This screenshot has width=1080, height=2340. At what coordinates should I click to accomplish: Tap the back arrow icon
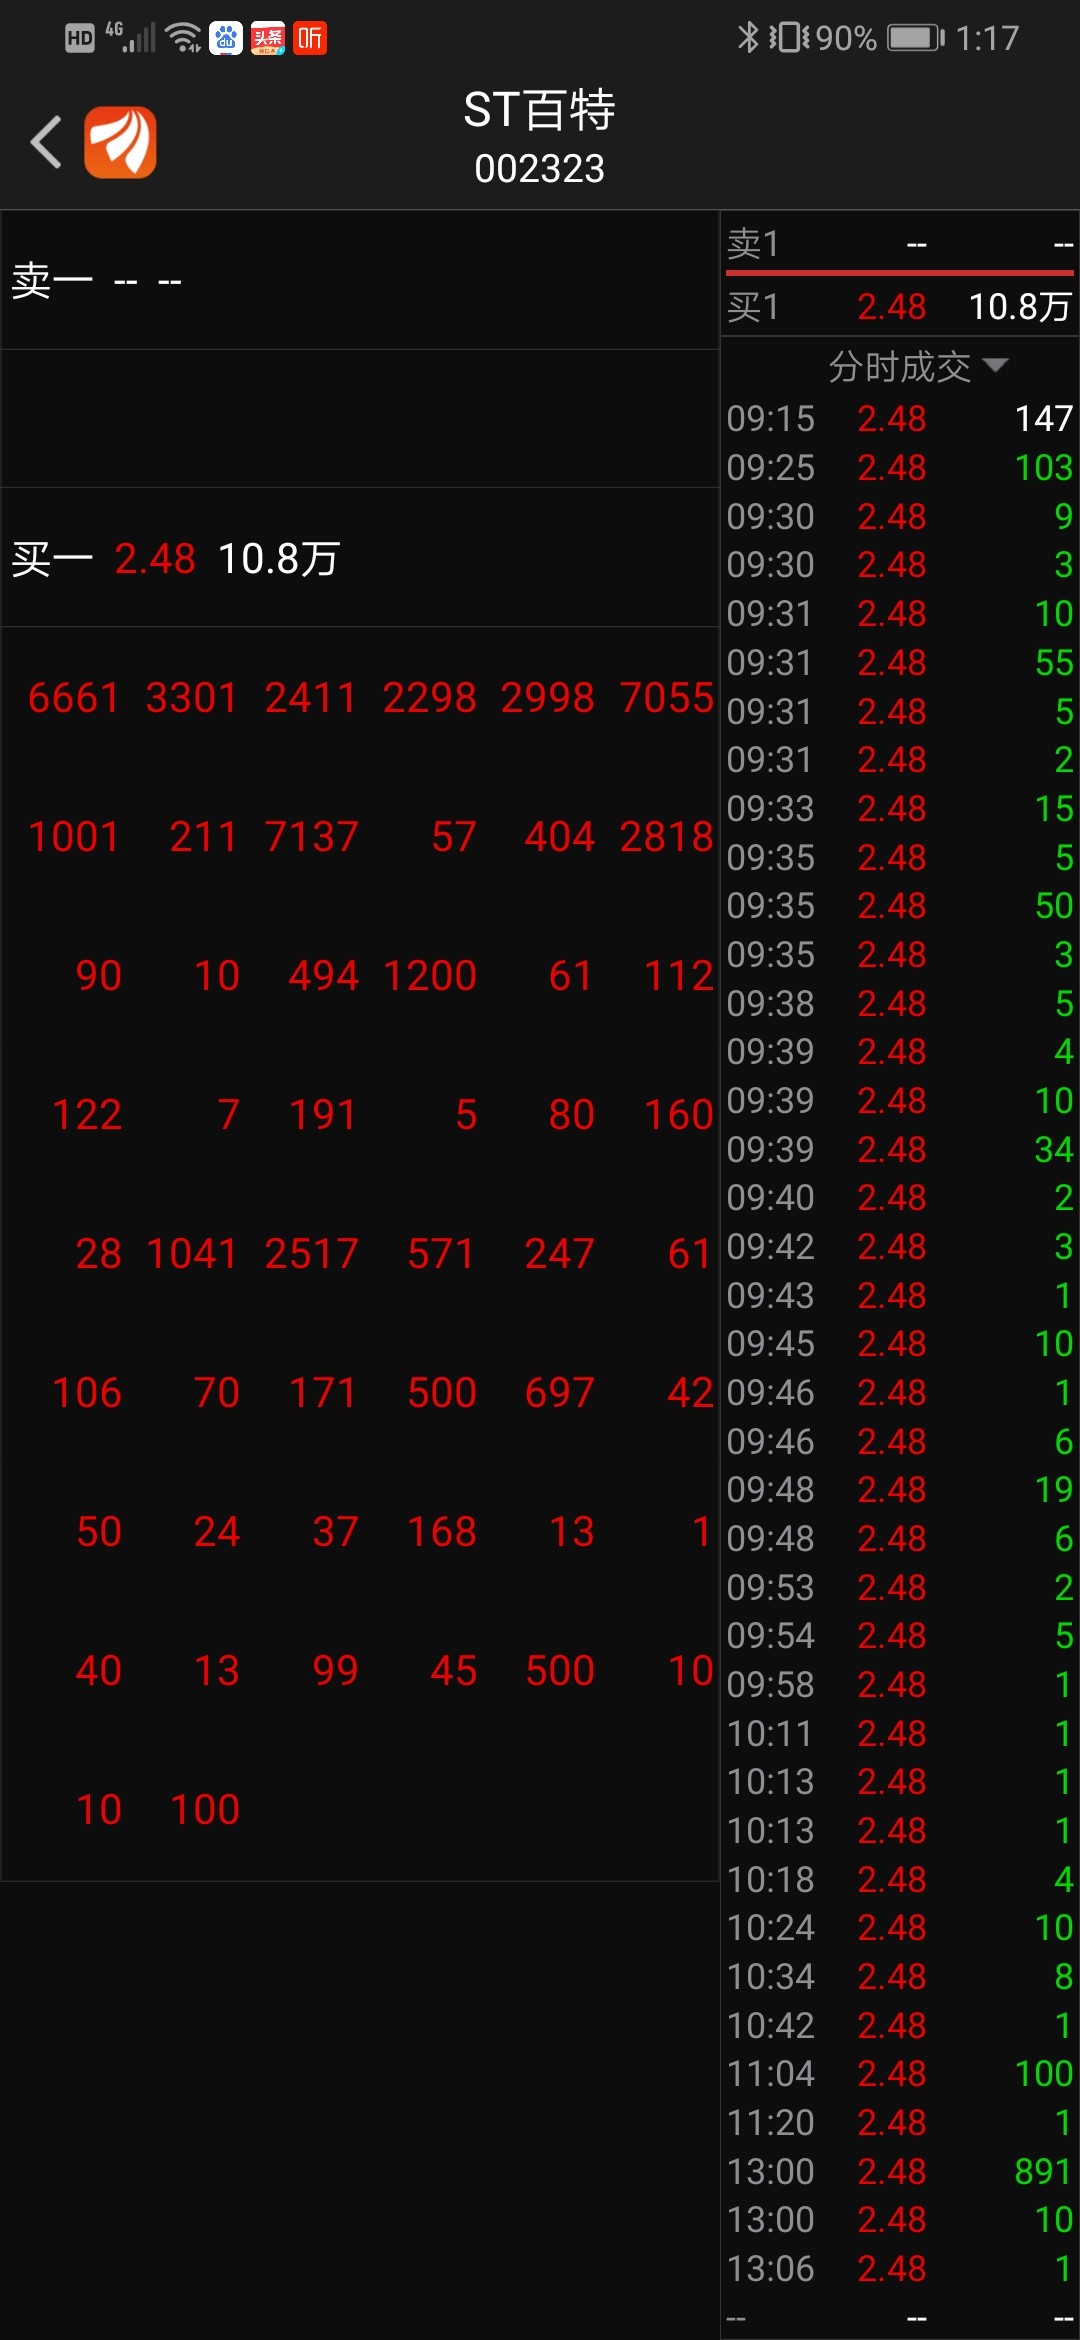(46, 141)
